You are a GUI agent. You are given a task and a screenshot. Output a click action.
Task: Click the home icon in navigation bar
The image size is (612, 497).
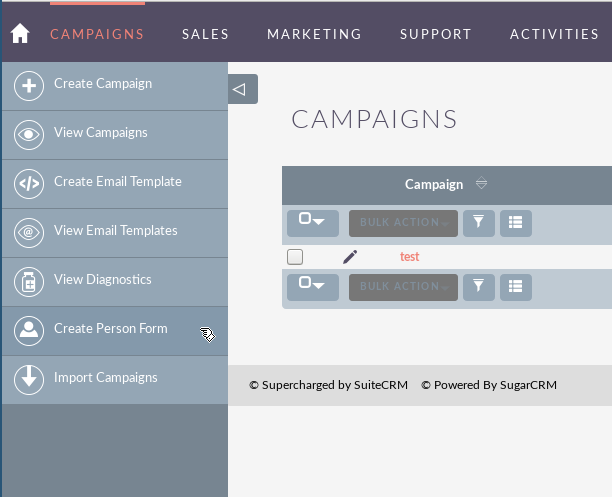[x=20, y=34]
